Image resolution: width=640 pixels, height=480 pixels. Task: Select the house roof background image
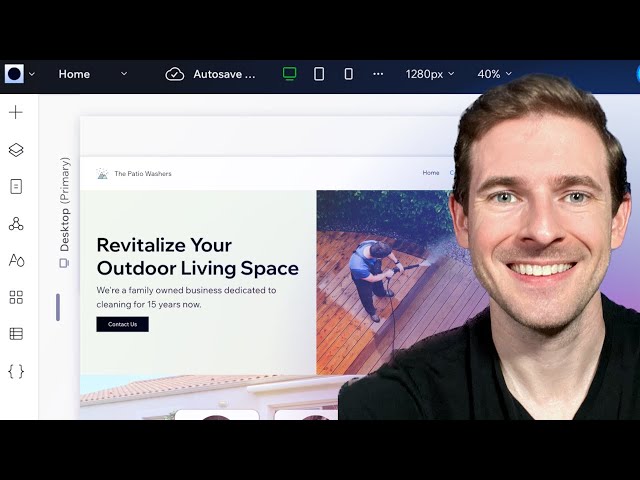[x=209, y=397]
